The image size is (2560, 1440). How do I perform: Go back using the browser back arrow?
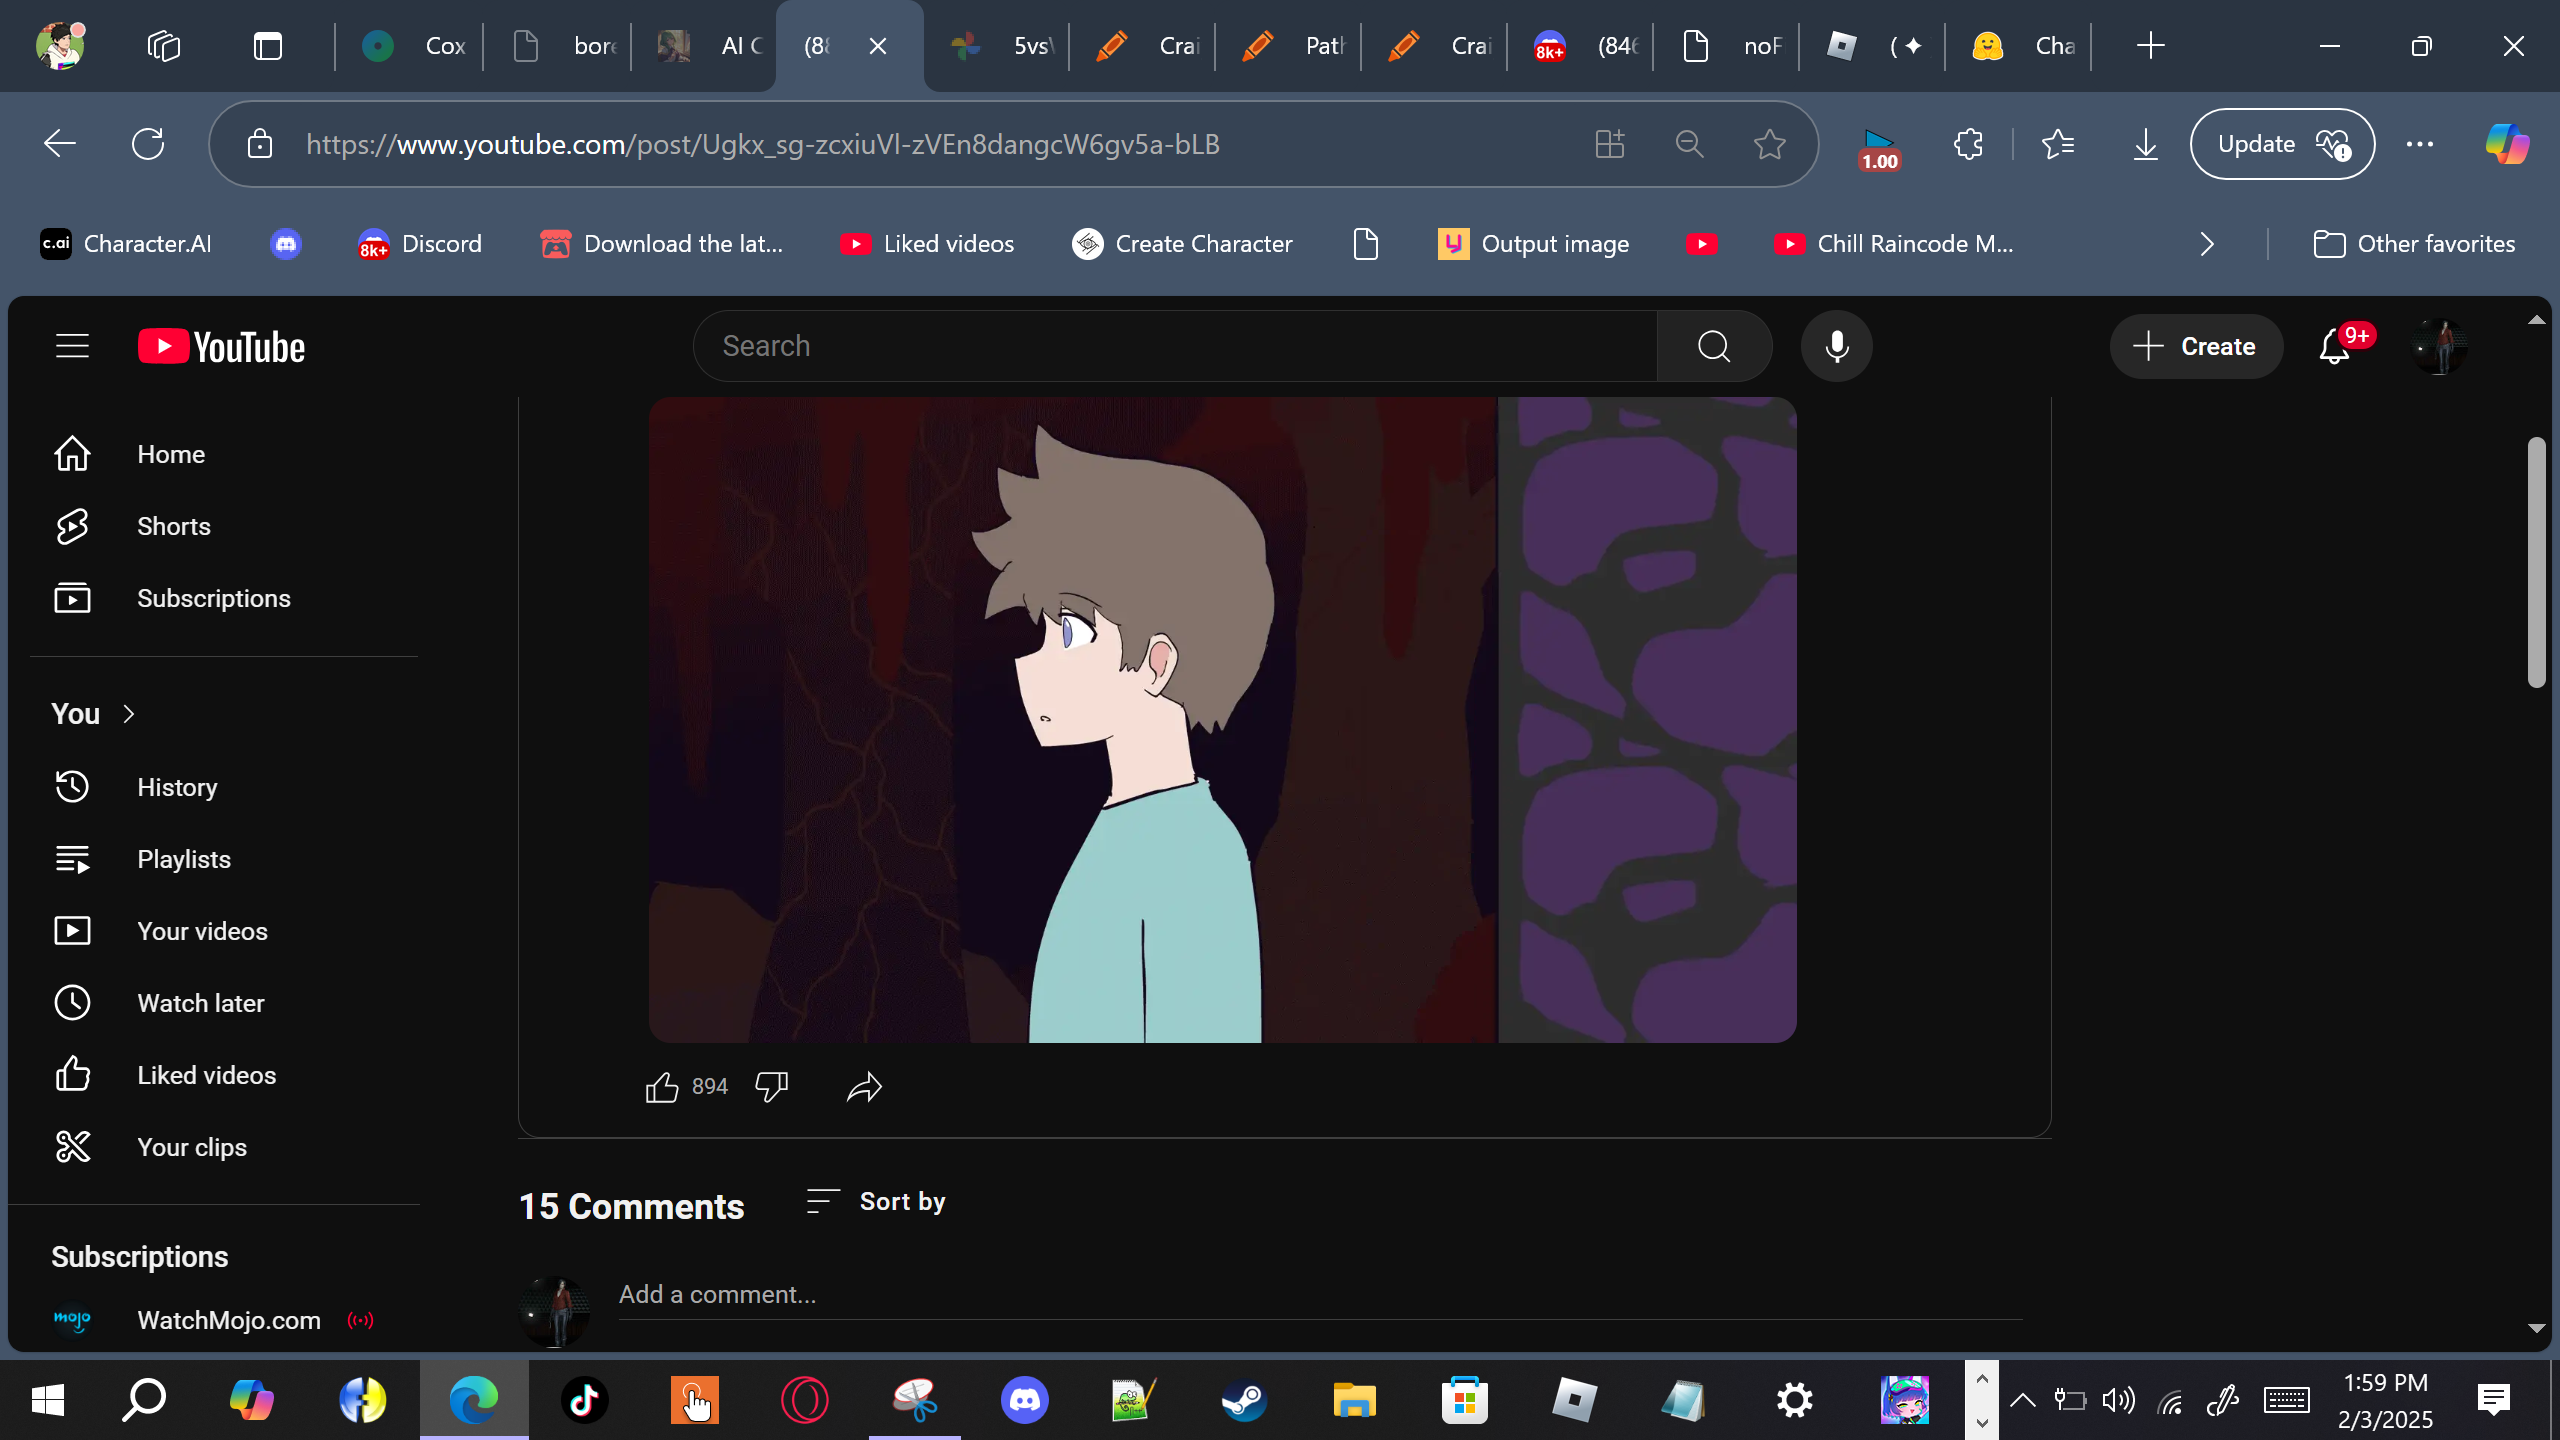pos(60,144)
